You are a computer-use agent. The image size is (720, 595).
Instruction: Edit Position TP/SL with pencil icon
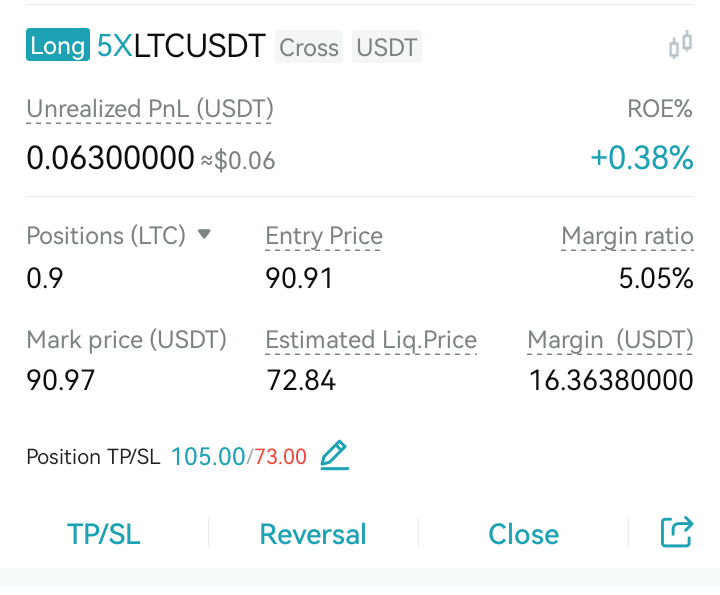click(334, 455)
